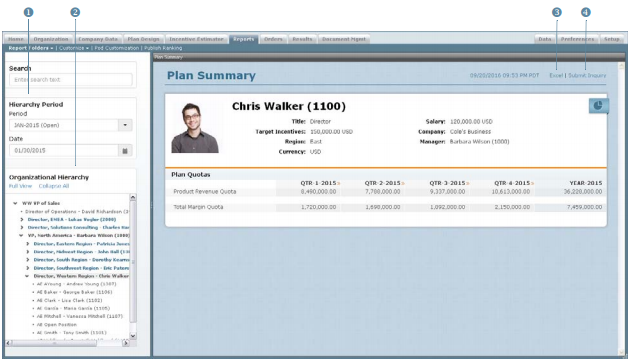The image size is (632, 361).
Task: Click Chris Walker's profile photo
Action: pyautogui.click(x=195, y=127)
